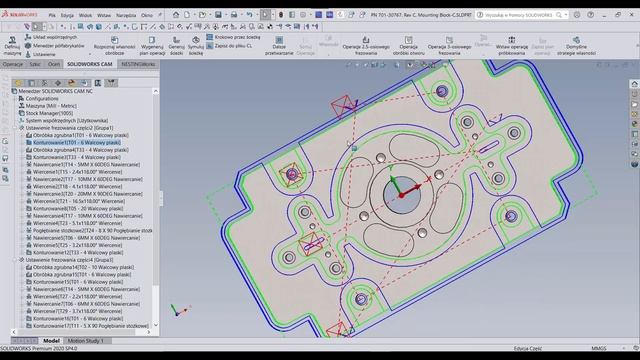Image resolution: width=640 pixels, height=360 pixels.
Task: Open the Widok menu
Action: click(x=85, y=15)
